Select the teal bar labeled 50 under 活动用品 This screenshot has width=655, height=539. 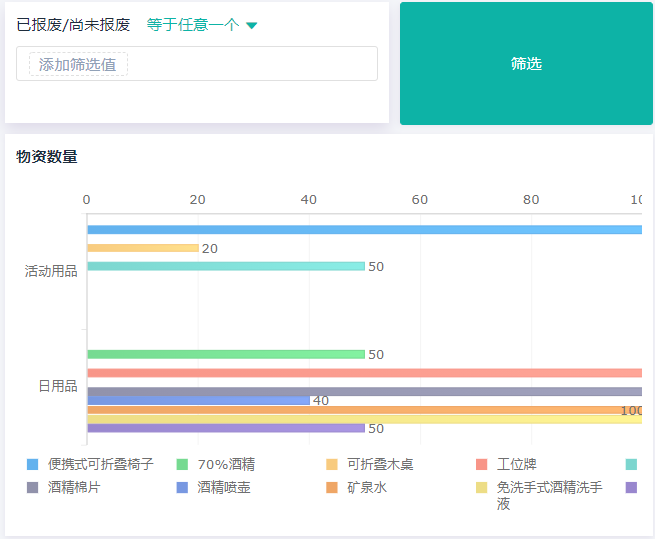coord(225,266)
